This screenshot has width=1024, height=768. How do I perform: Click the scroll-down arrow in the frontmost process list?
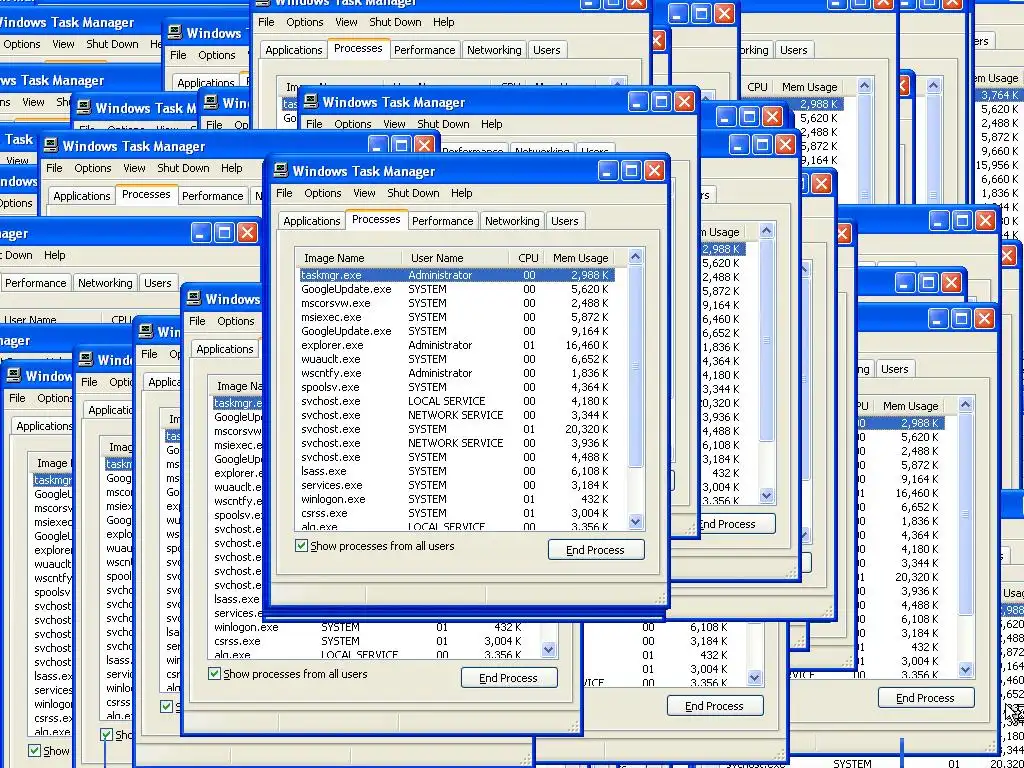635,521
